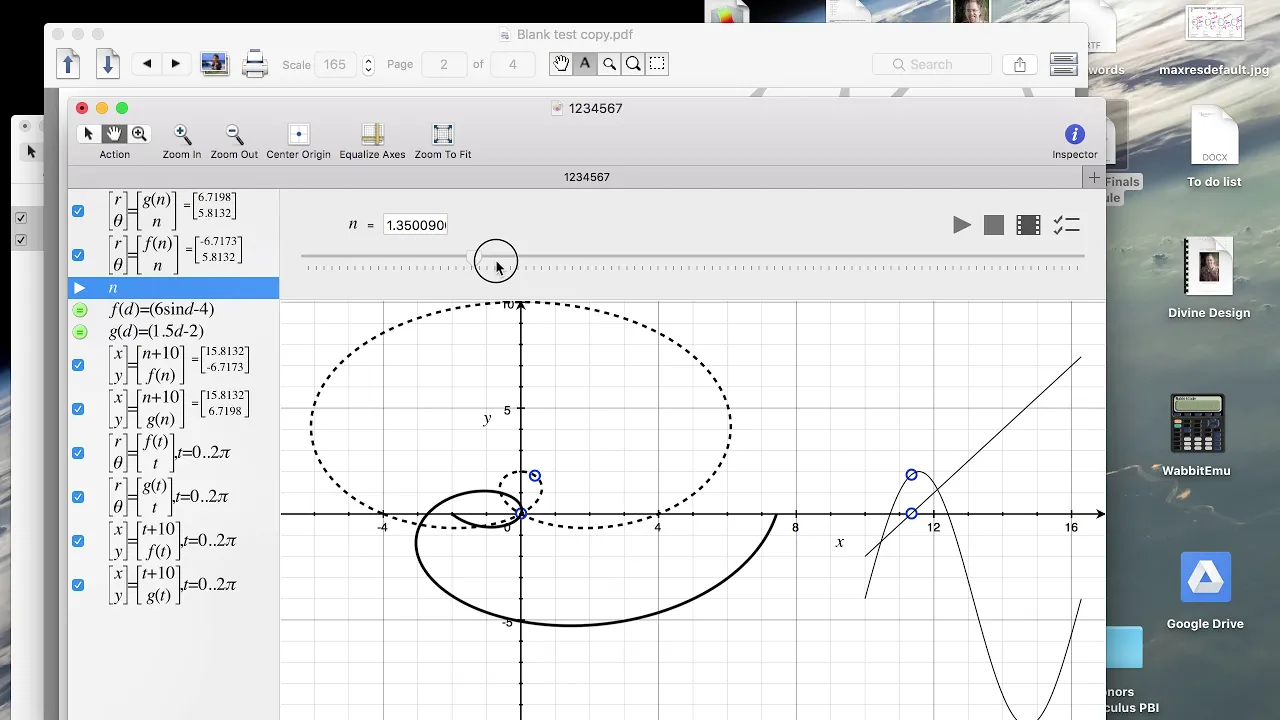Select the magnify tool in PDF toolbar

click(609, 64)
